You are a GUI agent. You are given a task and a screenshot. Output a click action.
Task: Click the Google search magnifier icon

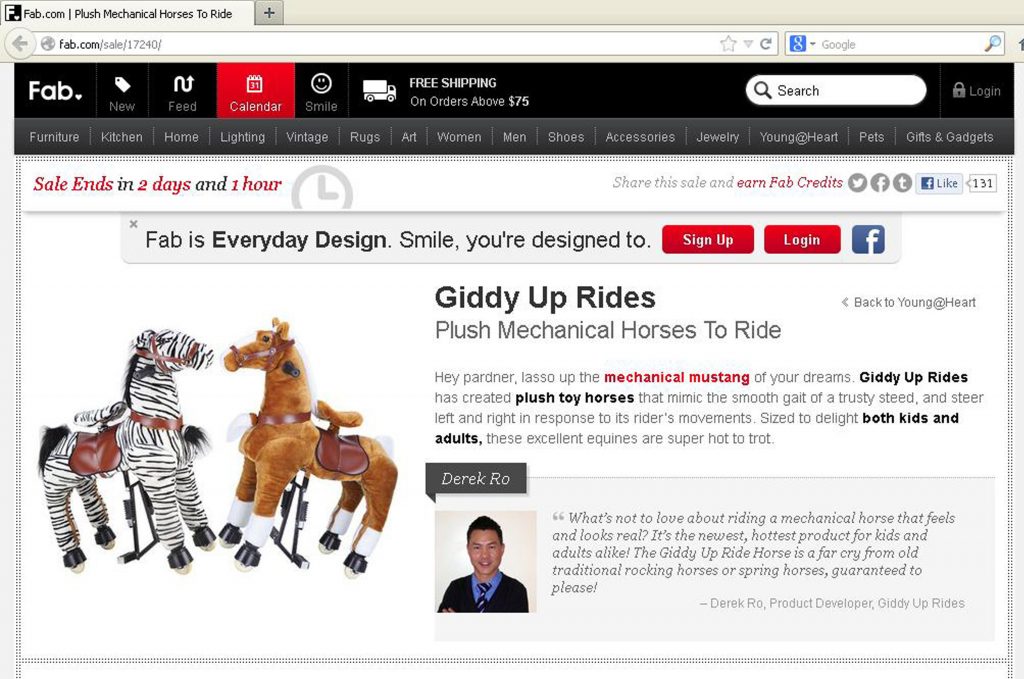point(992,44)
